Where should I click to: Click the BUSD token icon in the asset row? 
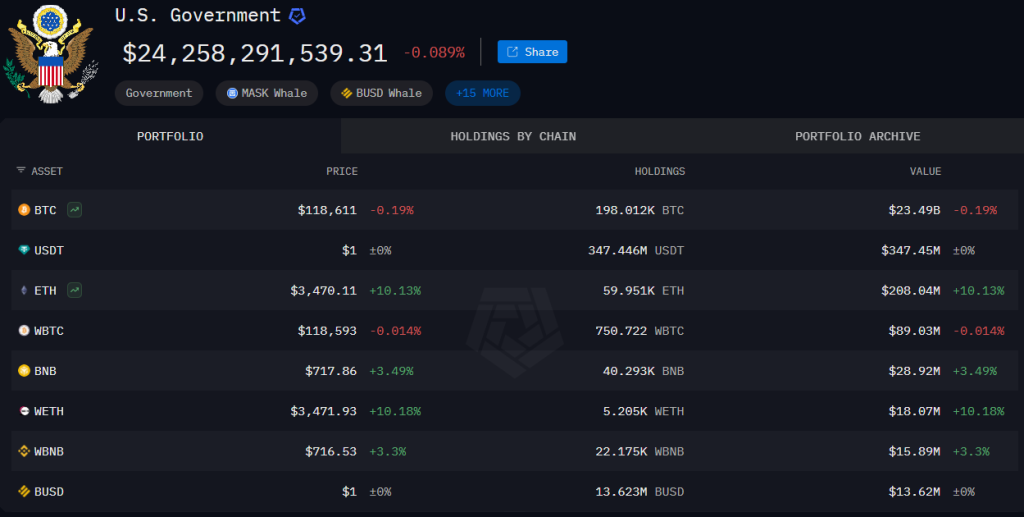[24, 491]
